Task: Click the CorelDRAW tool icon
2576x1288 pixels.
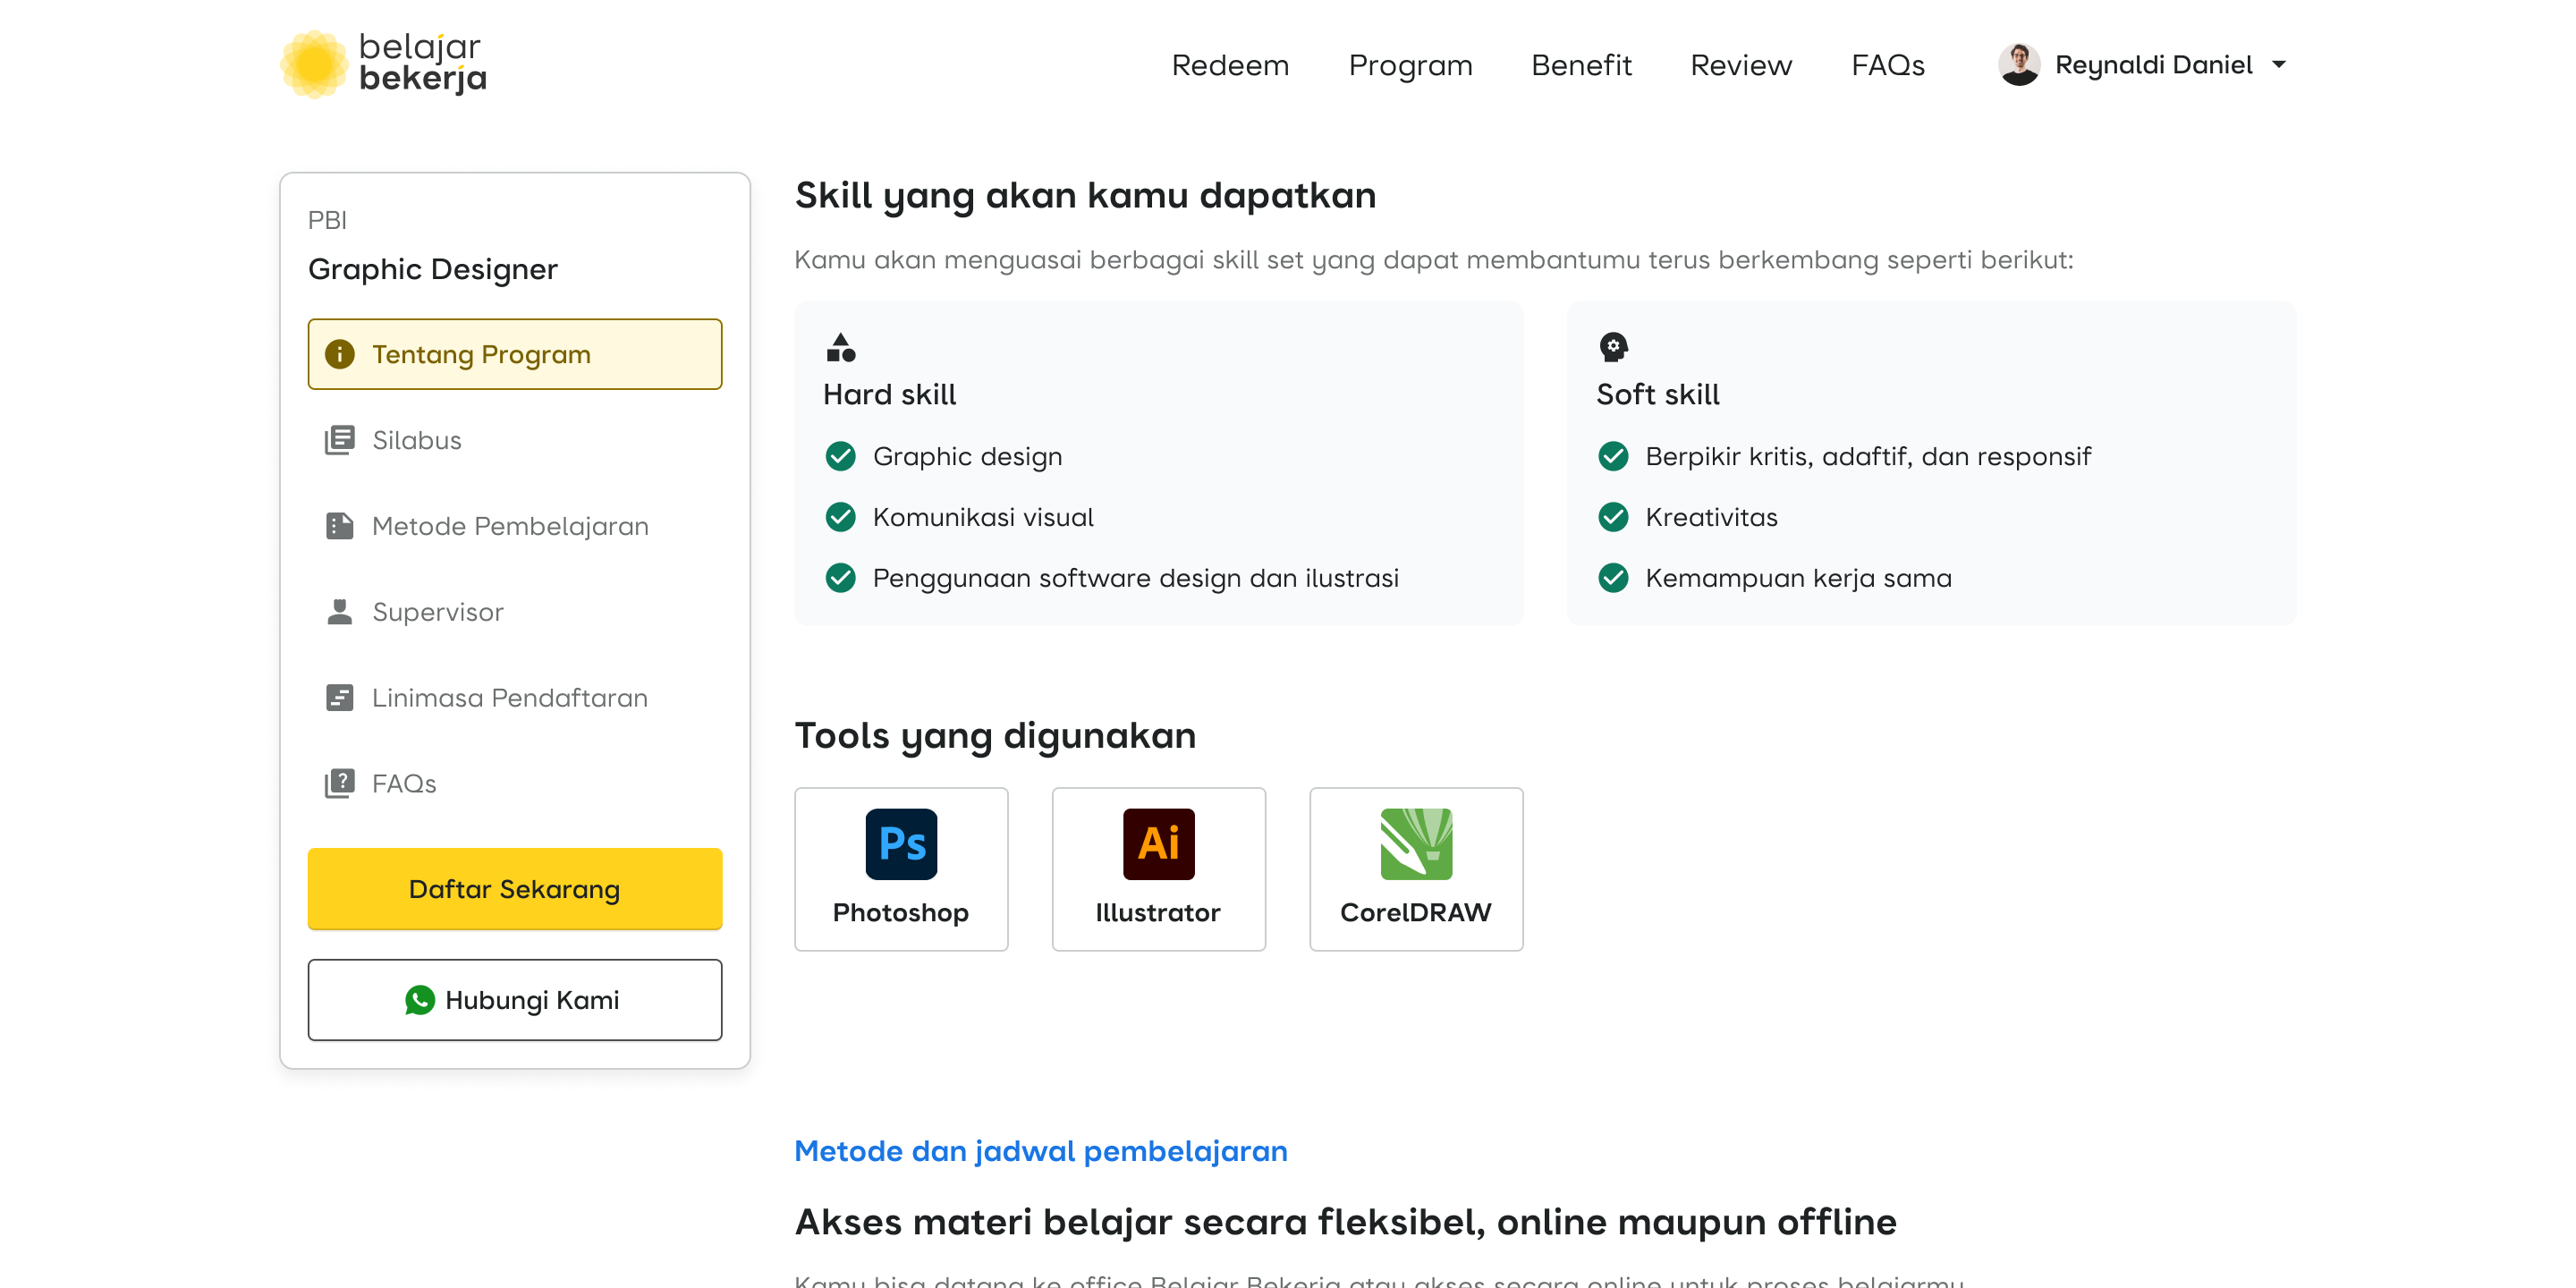Action: pyautogui.click(x=1415, y=843)
